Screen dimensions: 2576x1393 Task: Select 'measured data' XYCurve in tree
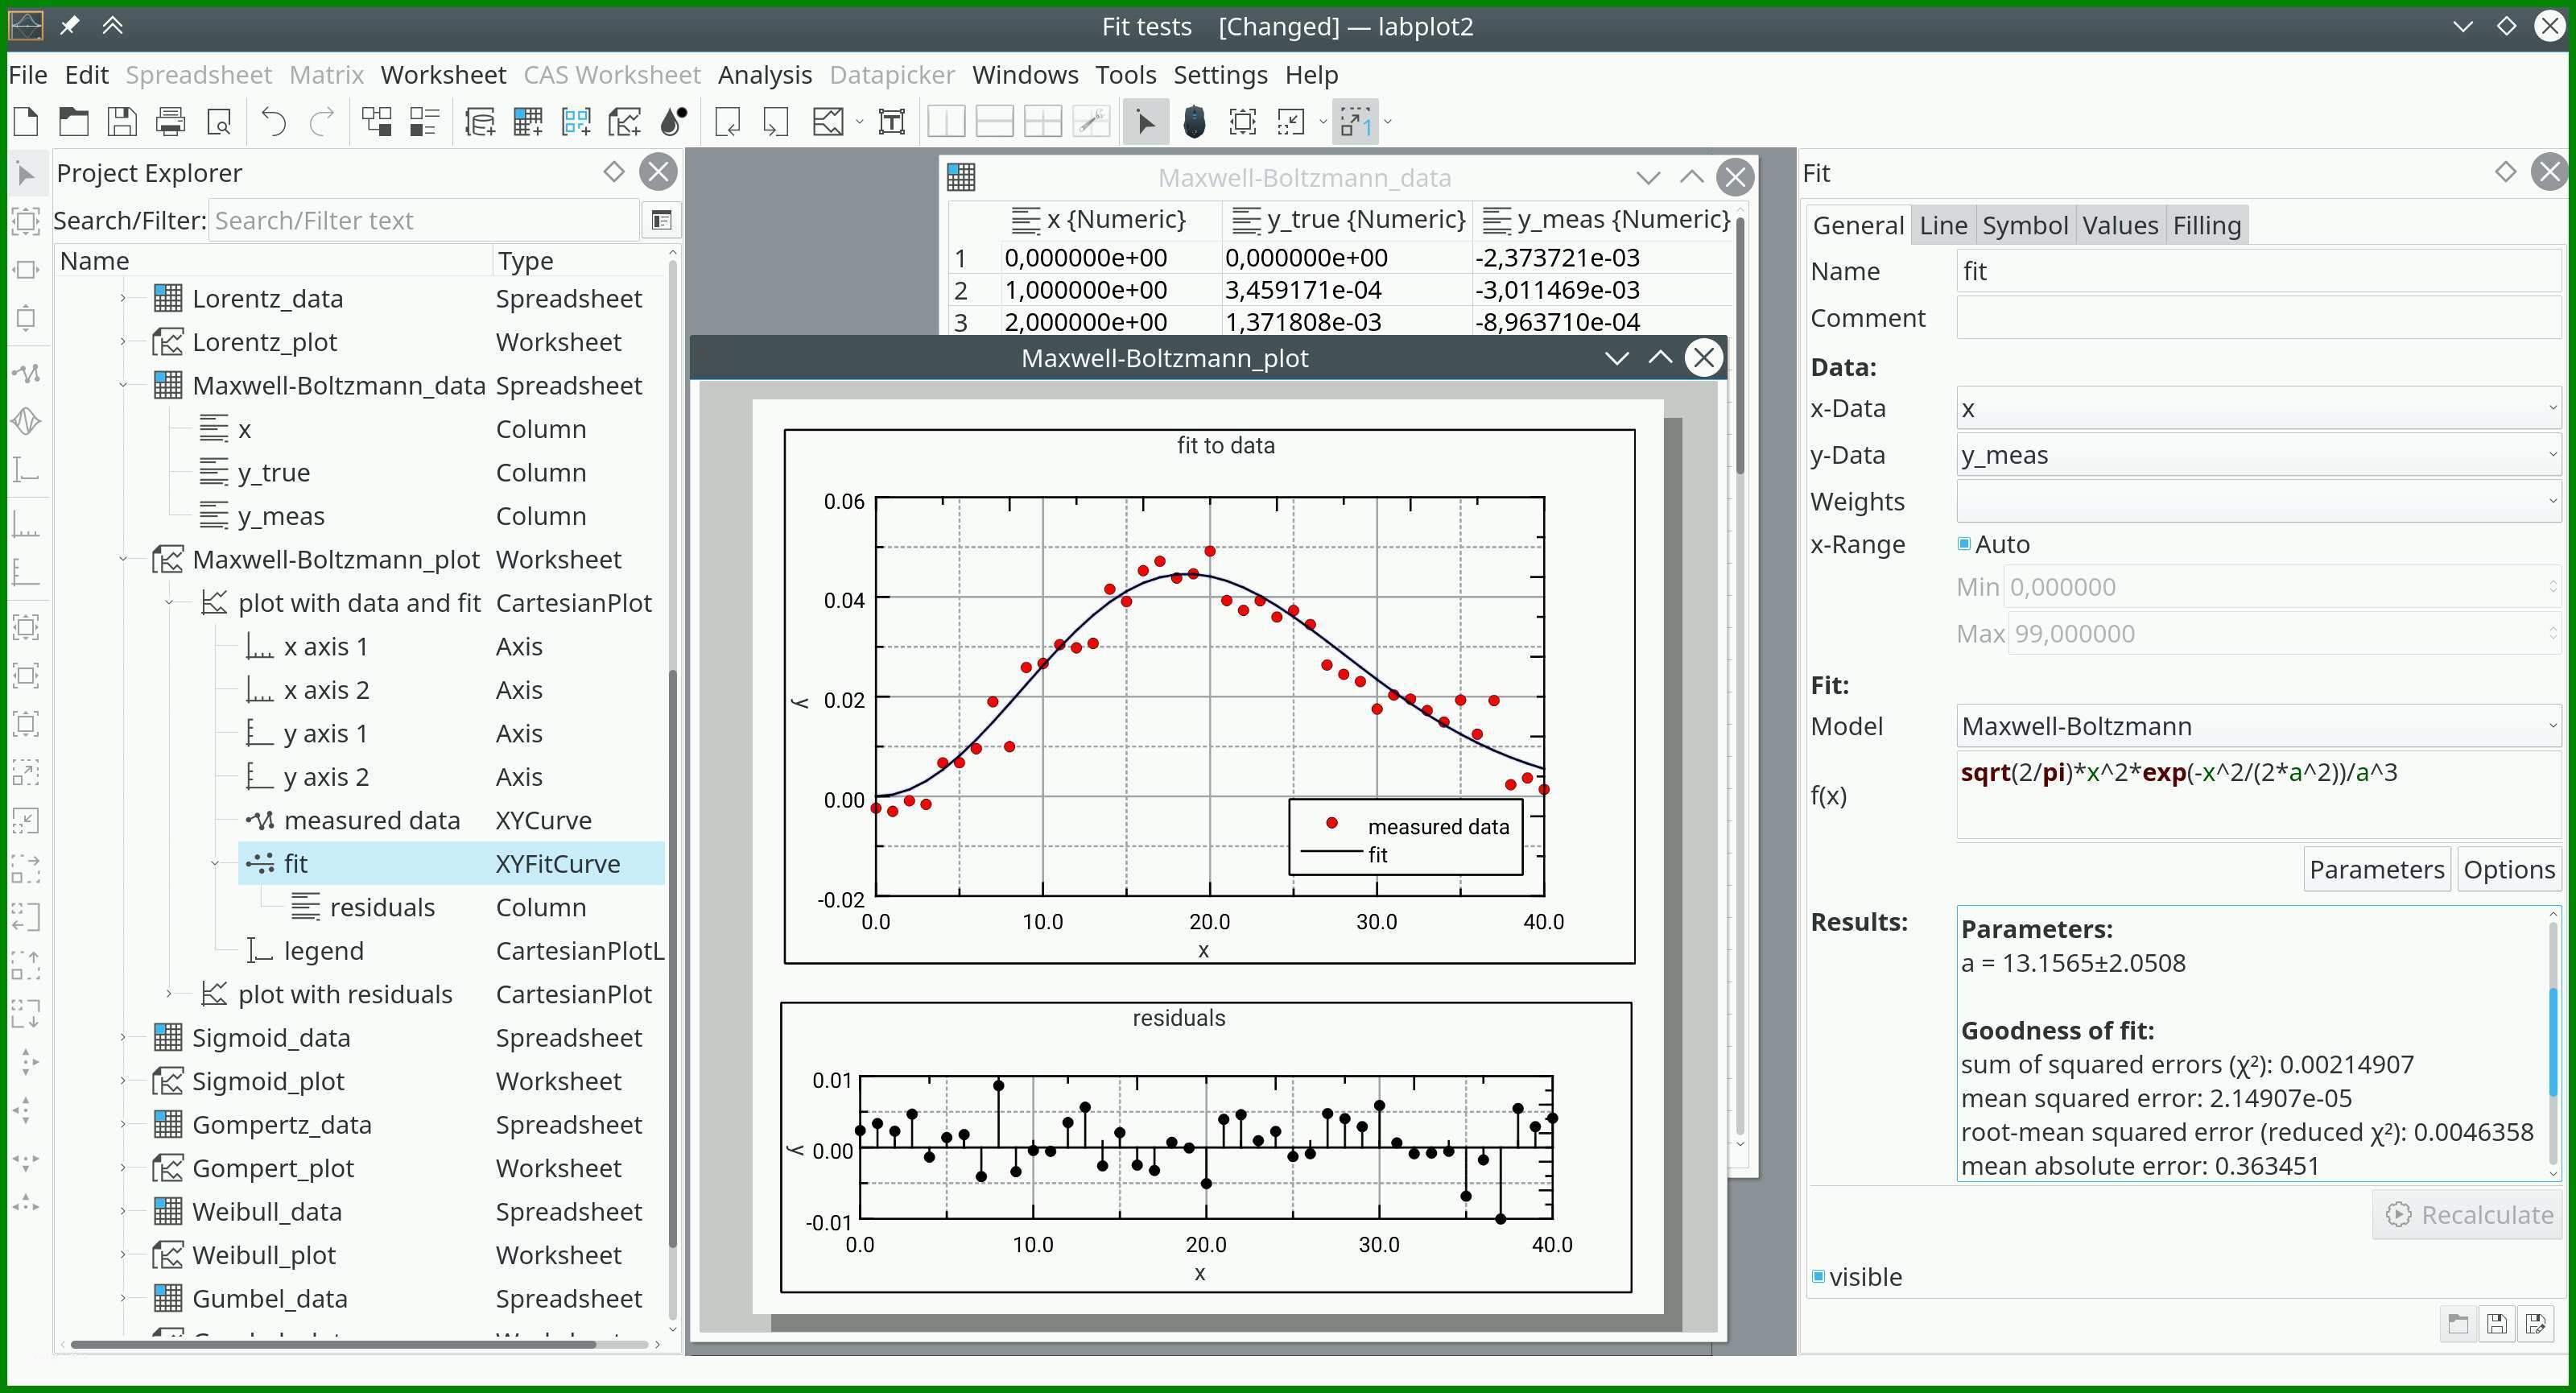pos(372,820)
